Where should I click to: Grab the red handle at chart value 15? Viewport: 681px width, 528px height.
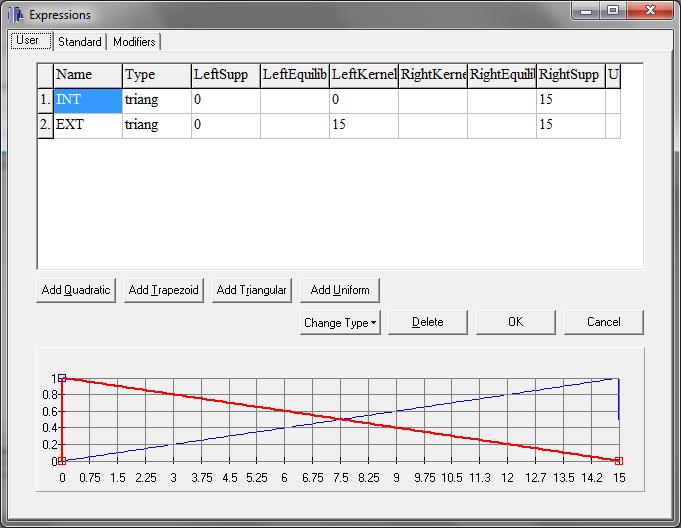click(x=619, y=461)
